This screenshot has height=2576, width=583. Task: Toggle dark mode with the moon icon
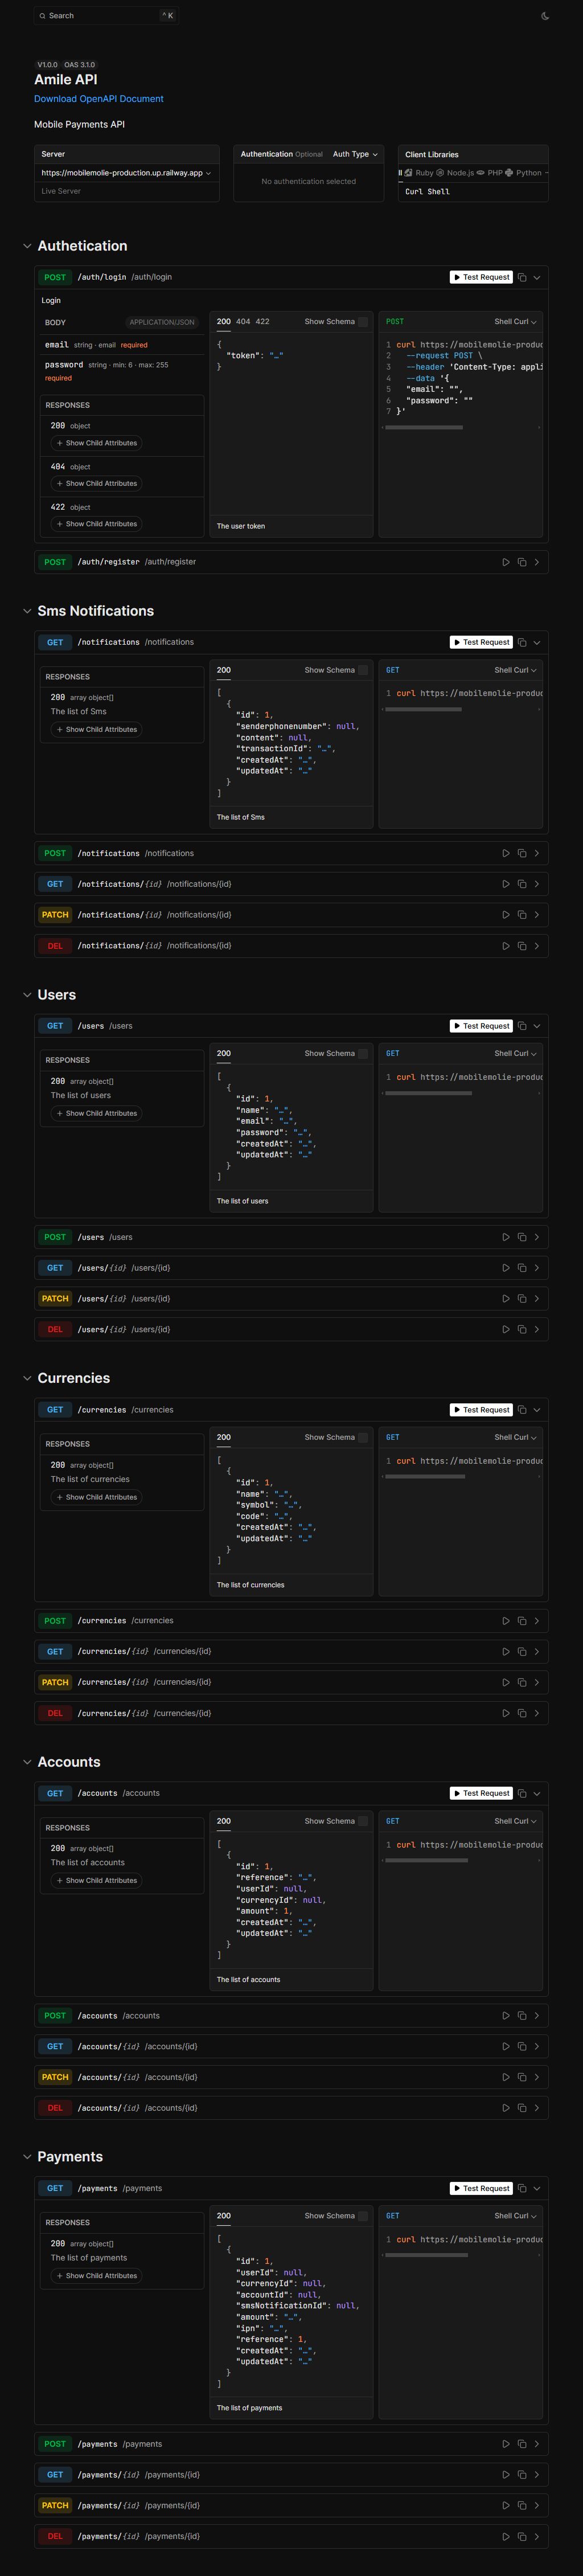click(x=545, y=16)
